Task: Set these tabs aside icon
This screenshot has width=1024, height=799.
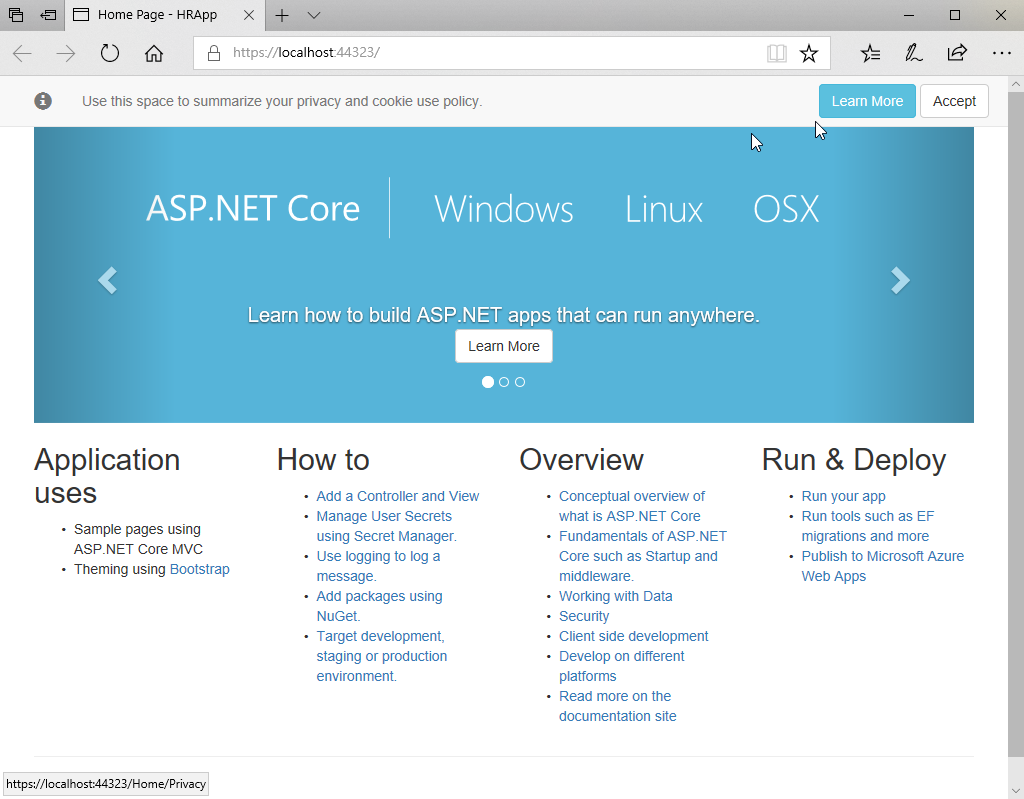Action: coord(48,15)
